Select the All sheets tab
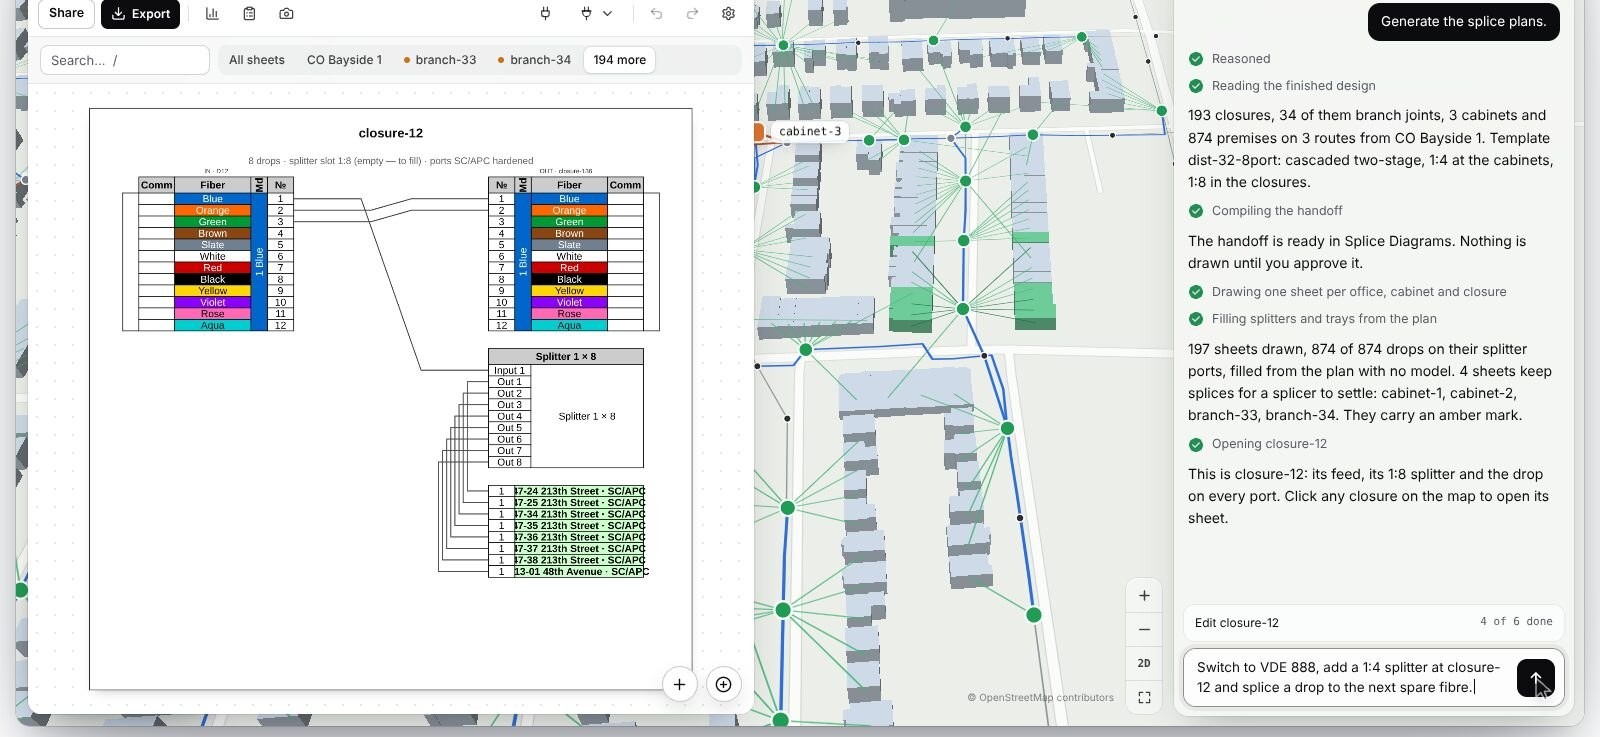The image size is (1600, 737). coord(257,60)
